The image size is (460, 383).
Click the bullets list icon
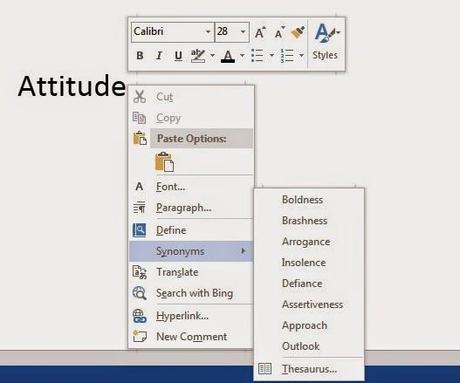tap(257, 55)
